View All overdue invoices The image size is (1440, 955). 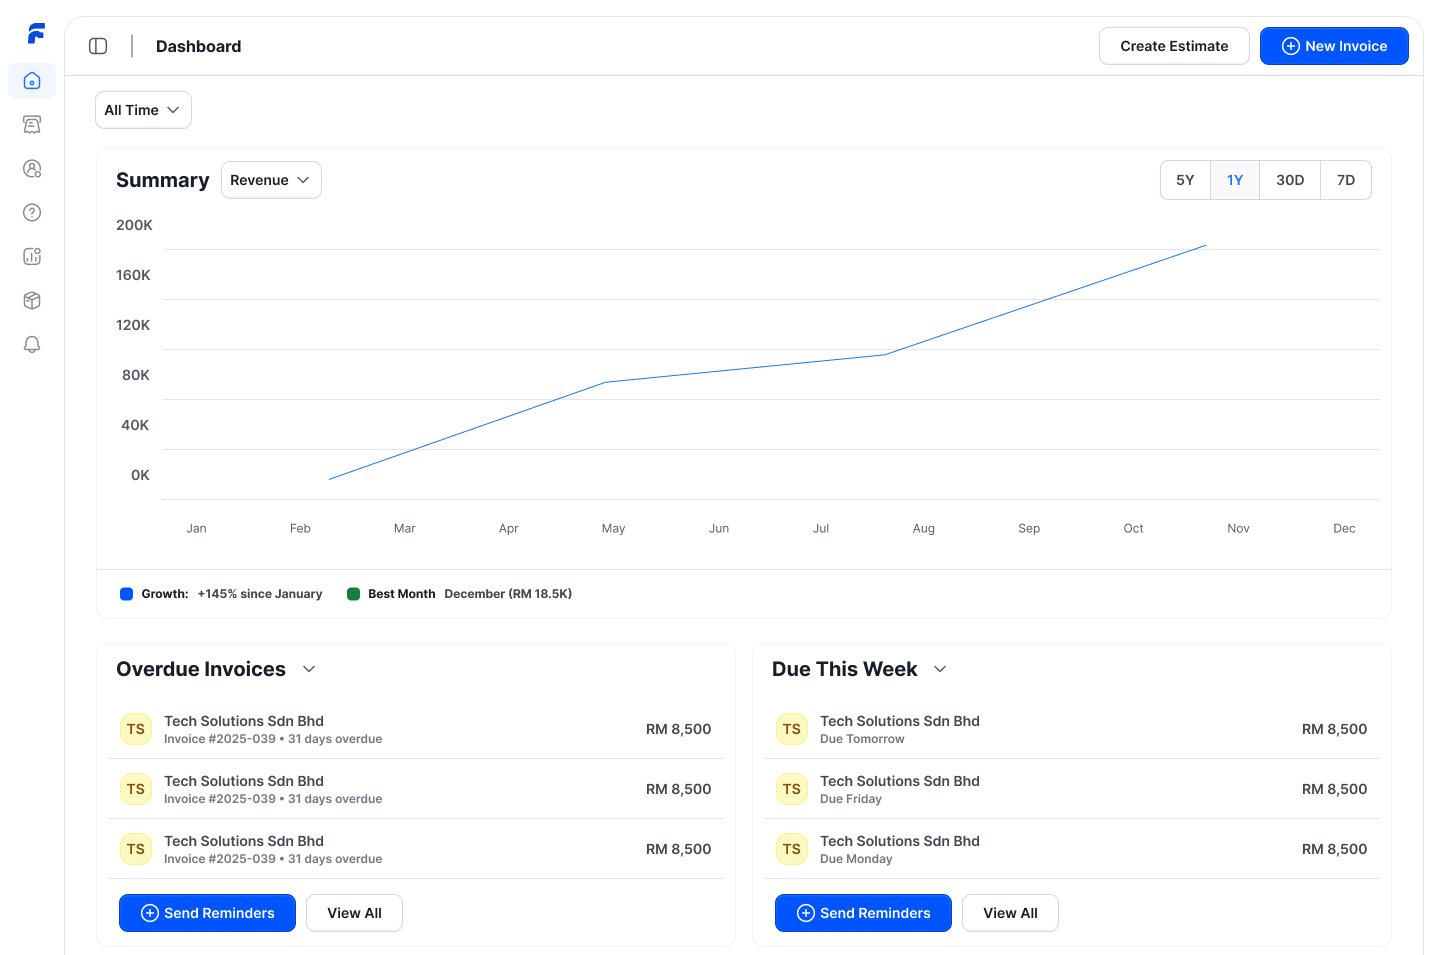coord(354,913)
